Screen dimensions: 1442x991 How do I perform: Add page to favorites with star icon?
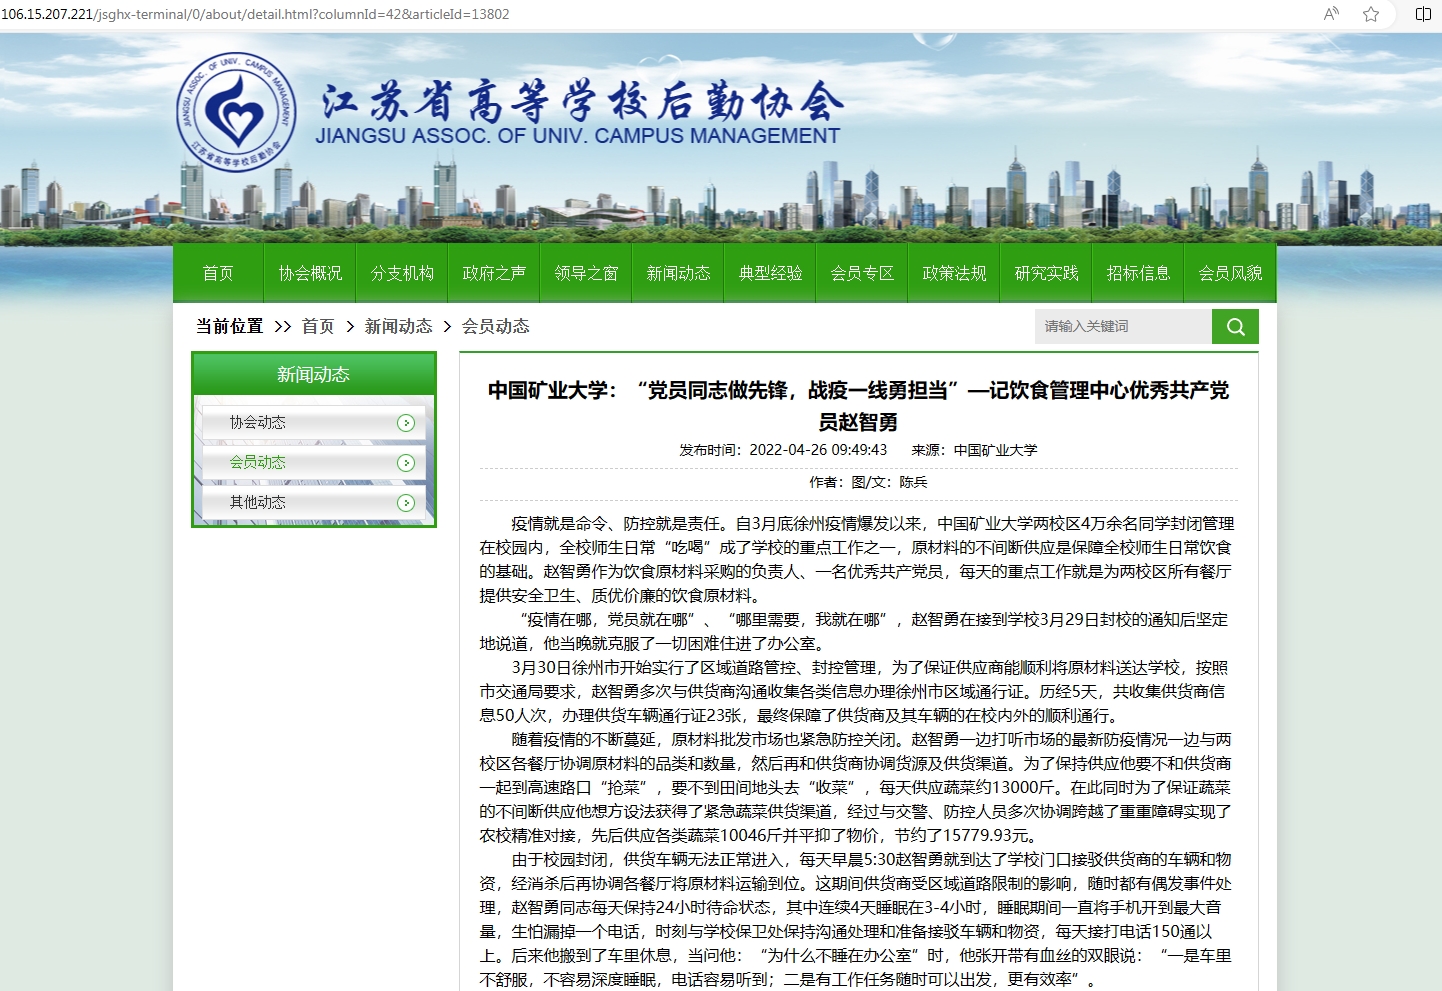point(1371,14)
